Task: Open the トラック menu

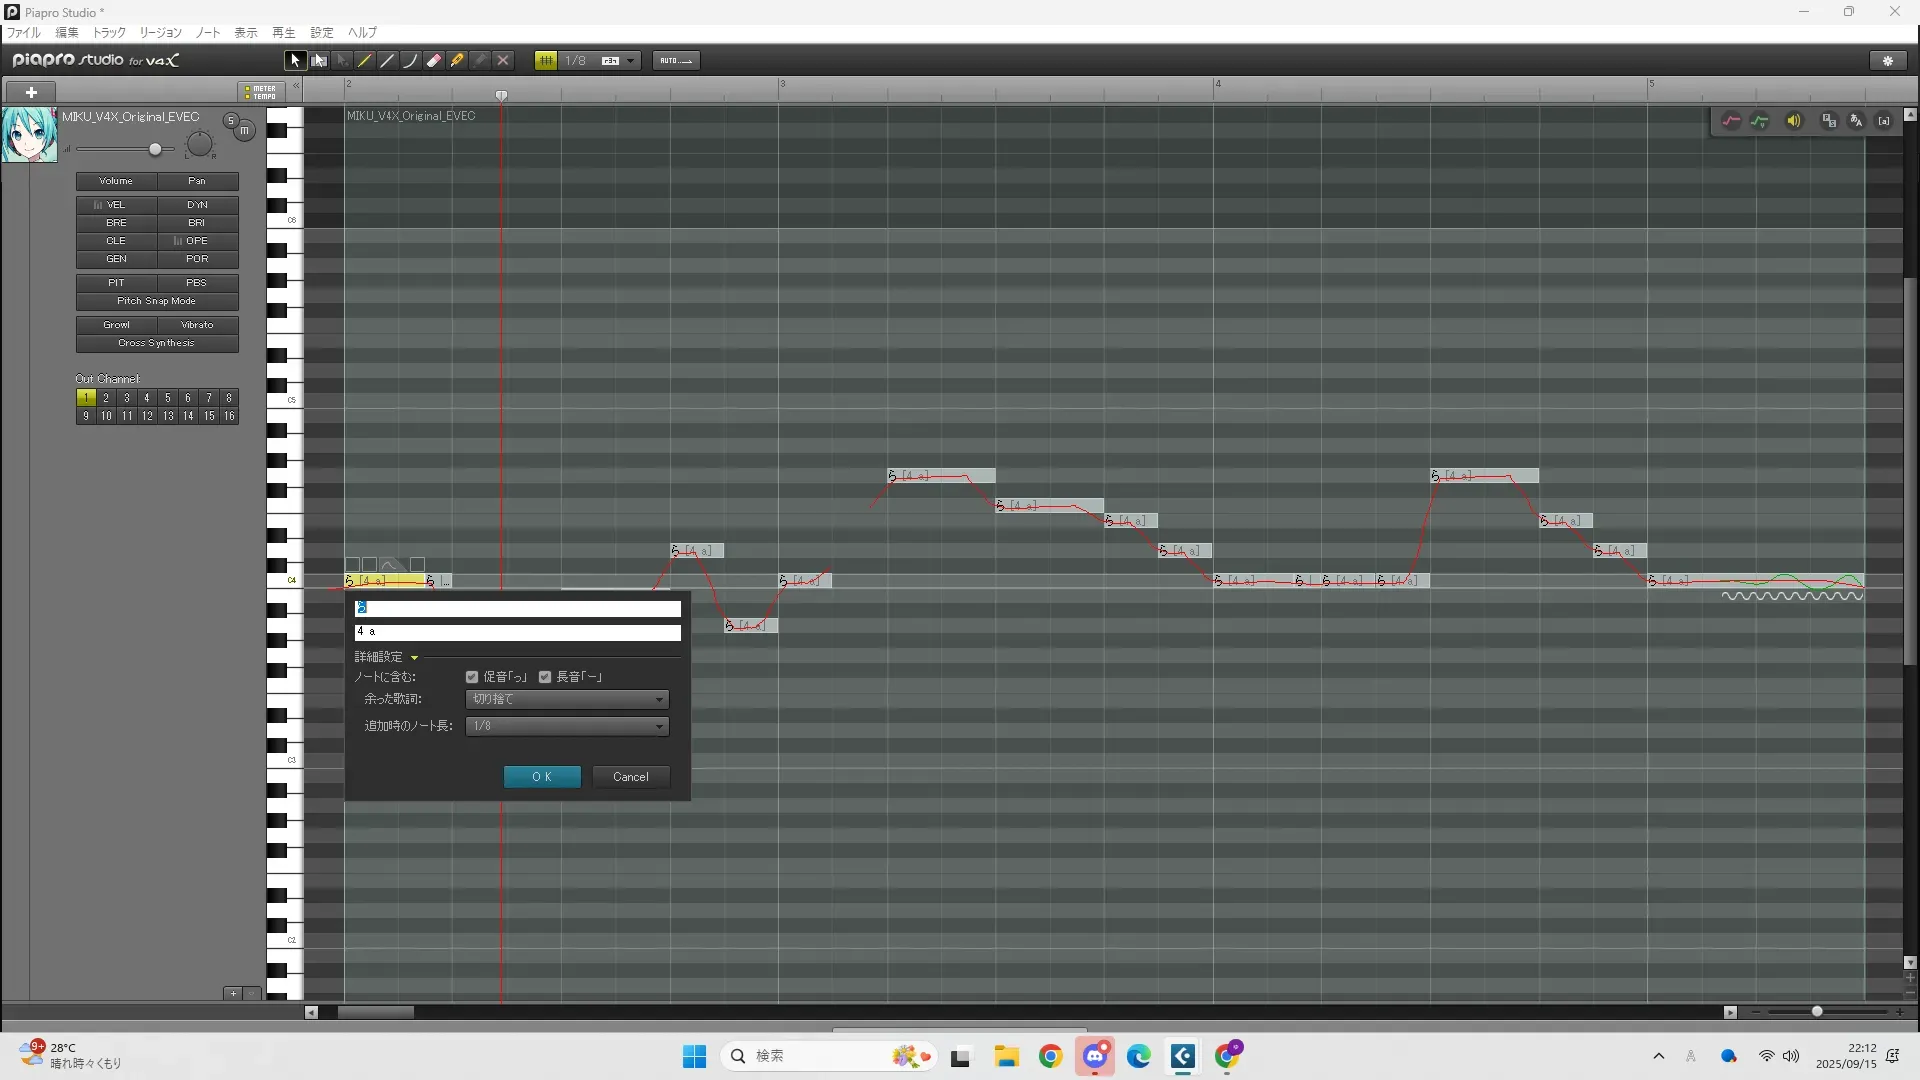Action: [x=109, y=33]
